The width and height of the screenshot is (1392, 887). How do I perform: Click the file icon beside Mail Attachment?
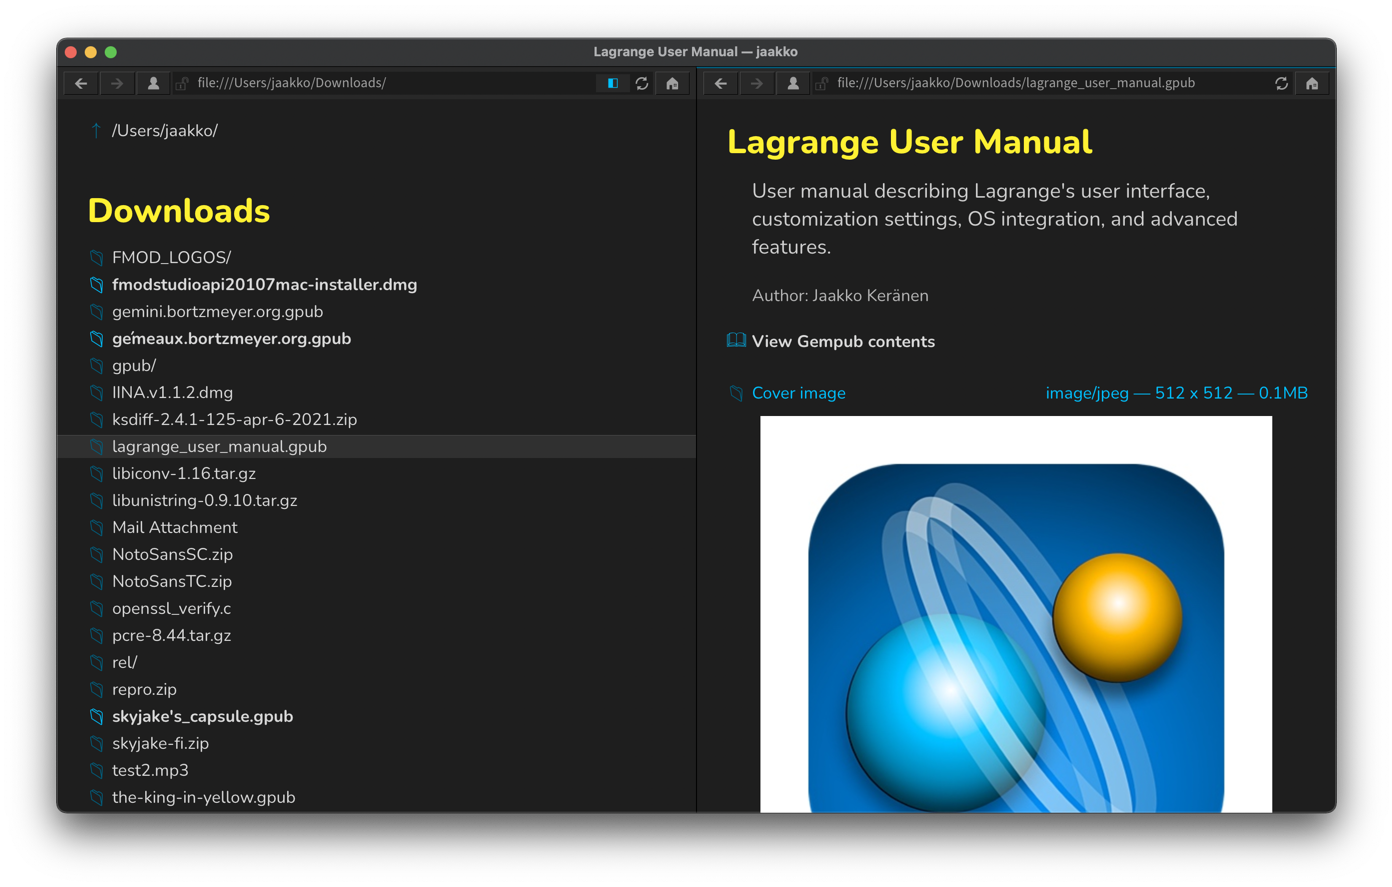96,528
